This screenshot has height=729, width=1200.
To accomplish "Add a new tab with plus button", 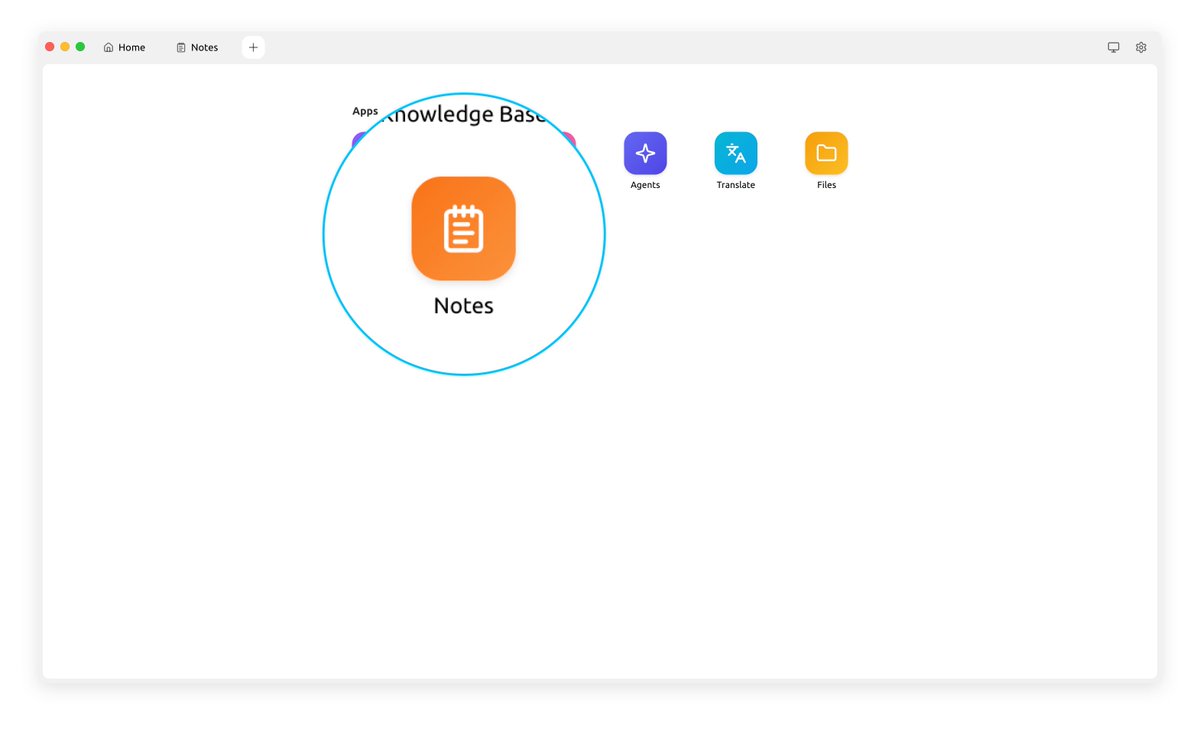I will pyautogui.click(x=253, y=47).
